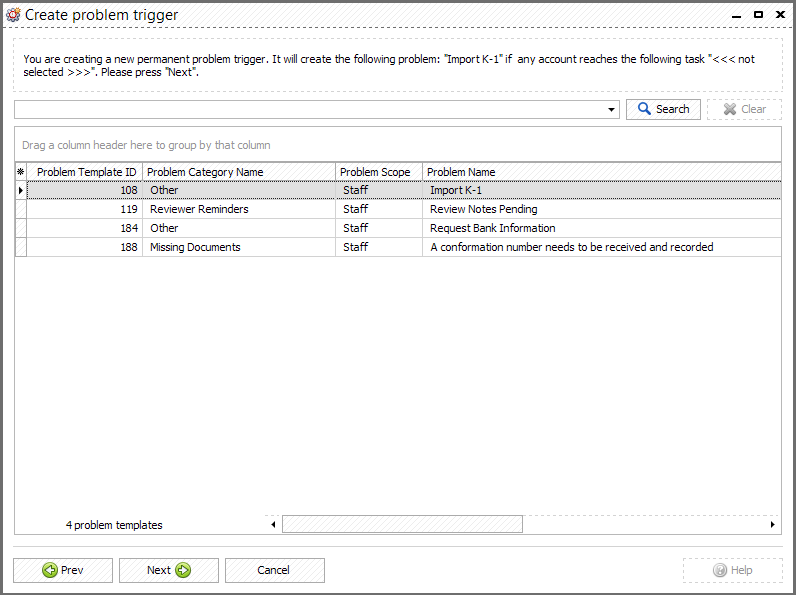The image size is (796, 595).
Task: Click the green Next arrow icon
Action: click(x=183, y=570)
